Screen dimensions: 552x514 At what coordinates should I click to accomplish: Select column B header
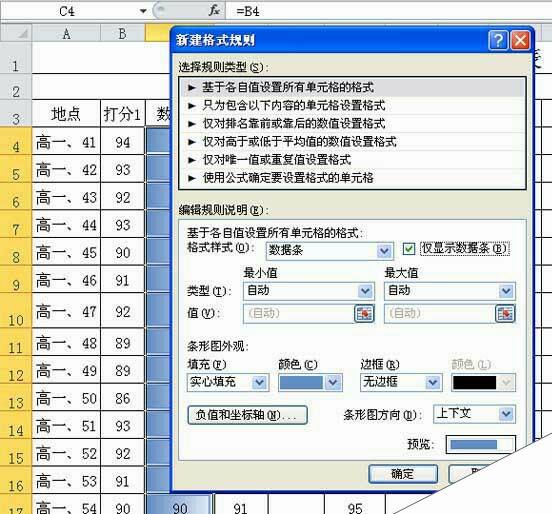pyautogui.click(x=123, y=33)
